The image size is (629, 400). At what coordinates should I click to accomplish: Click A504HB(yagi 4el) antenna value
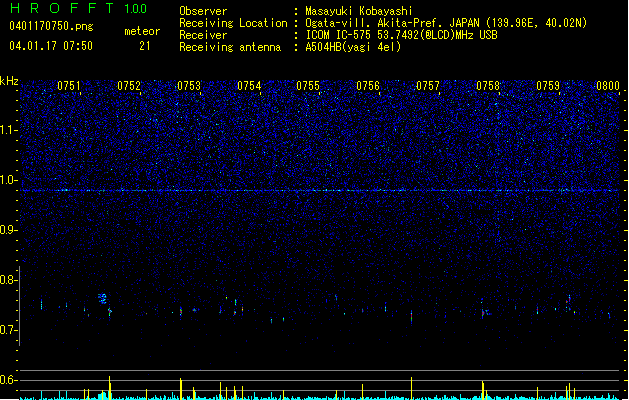point(353,47)
